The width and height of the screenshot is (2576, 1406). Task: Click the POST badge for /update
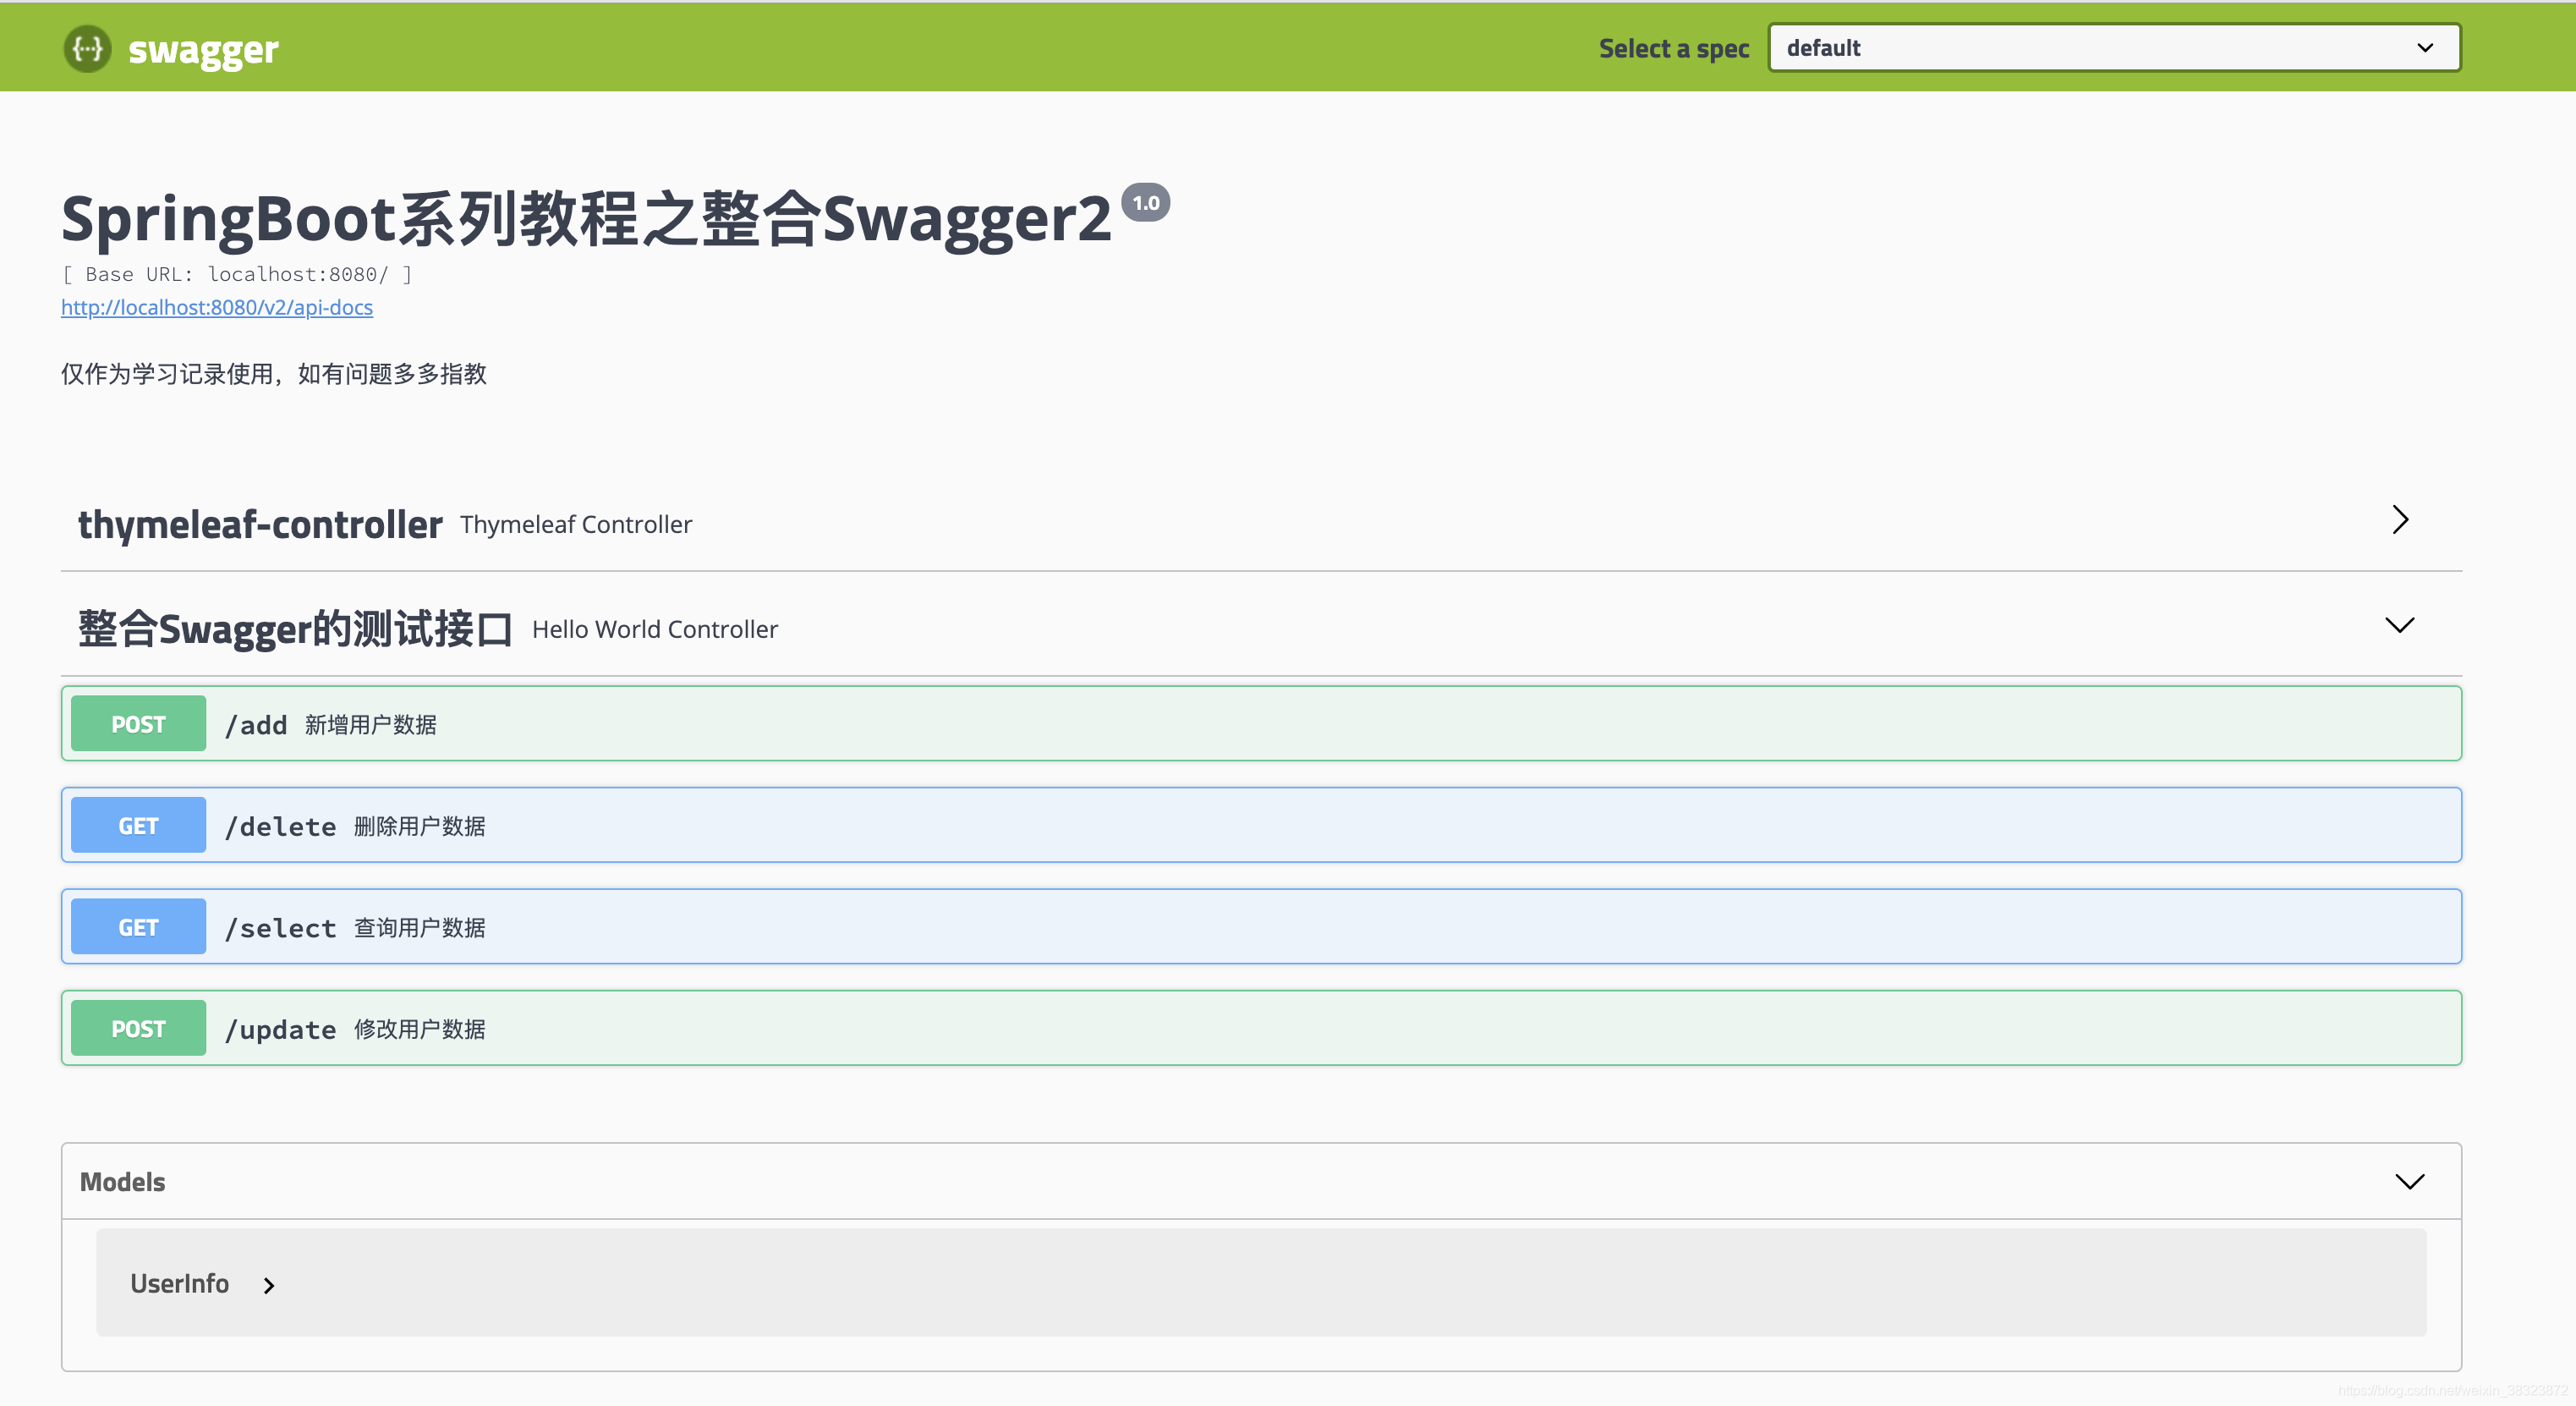point(139,1029)
